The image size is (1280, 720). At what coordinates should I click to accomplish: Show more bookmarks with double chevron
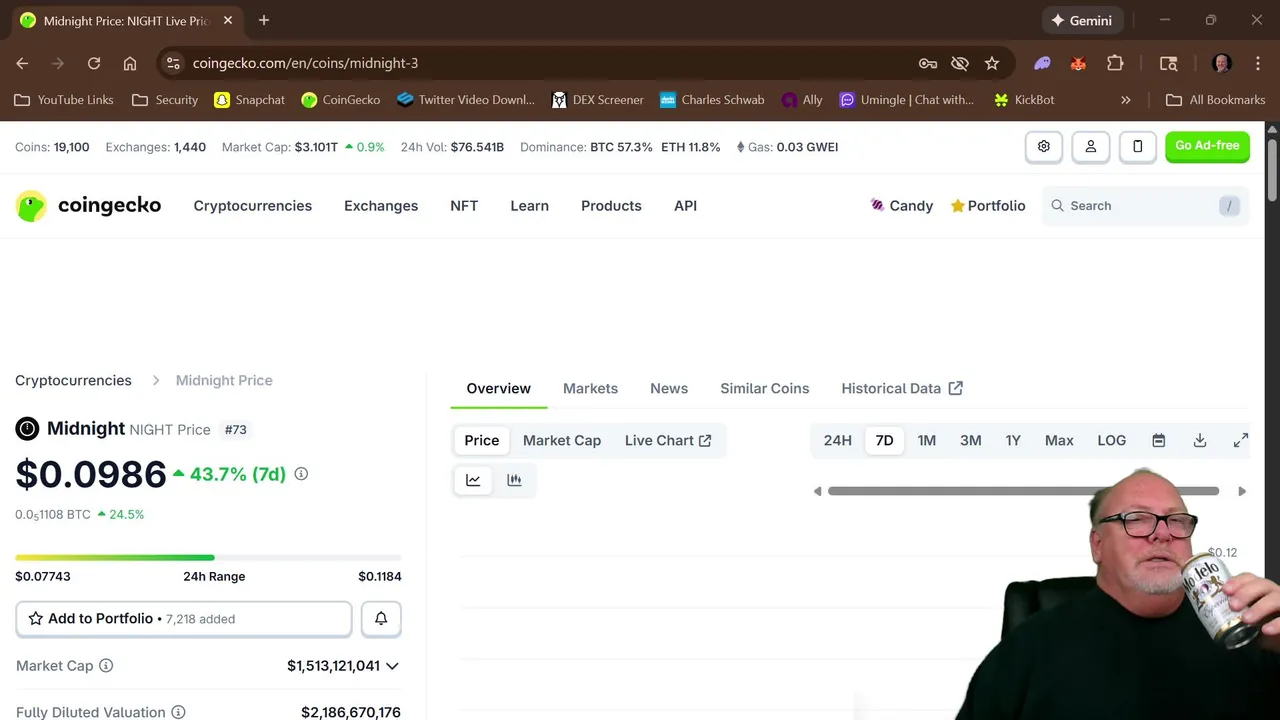(x=1126, y=100)
